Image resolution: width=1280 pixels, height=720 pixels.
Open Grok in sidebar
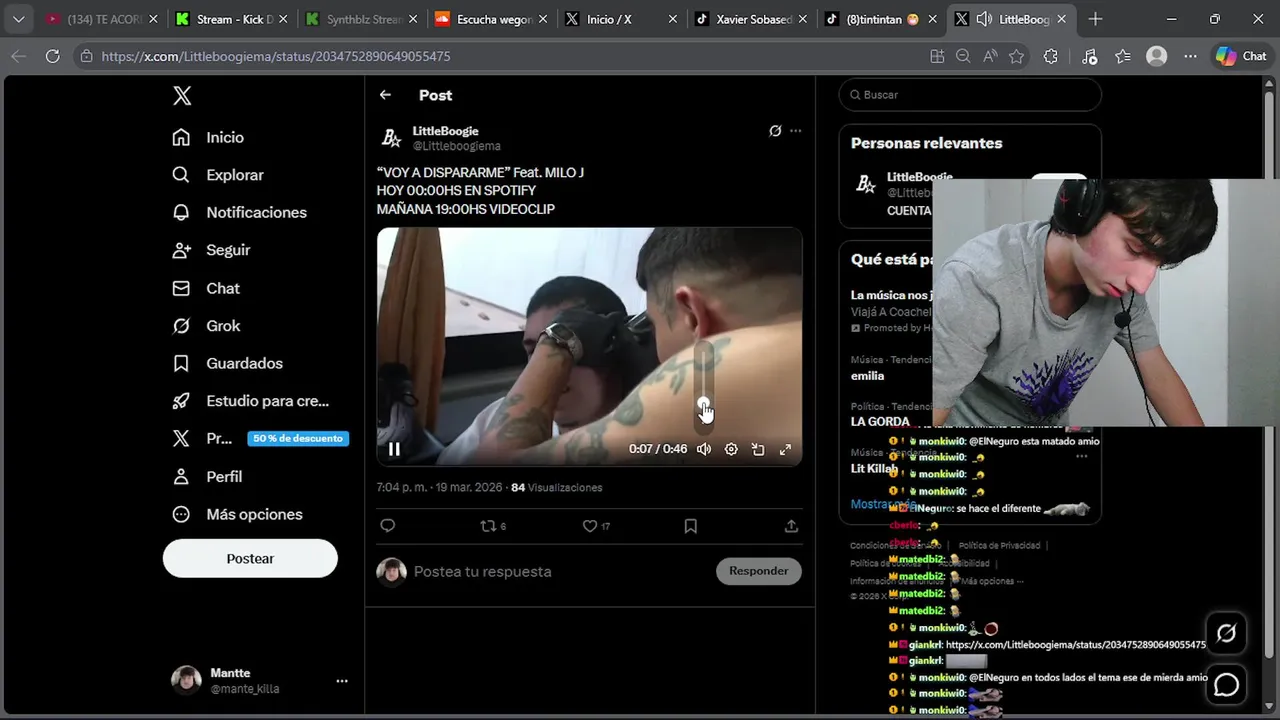(x=206, y=326)
